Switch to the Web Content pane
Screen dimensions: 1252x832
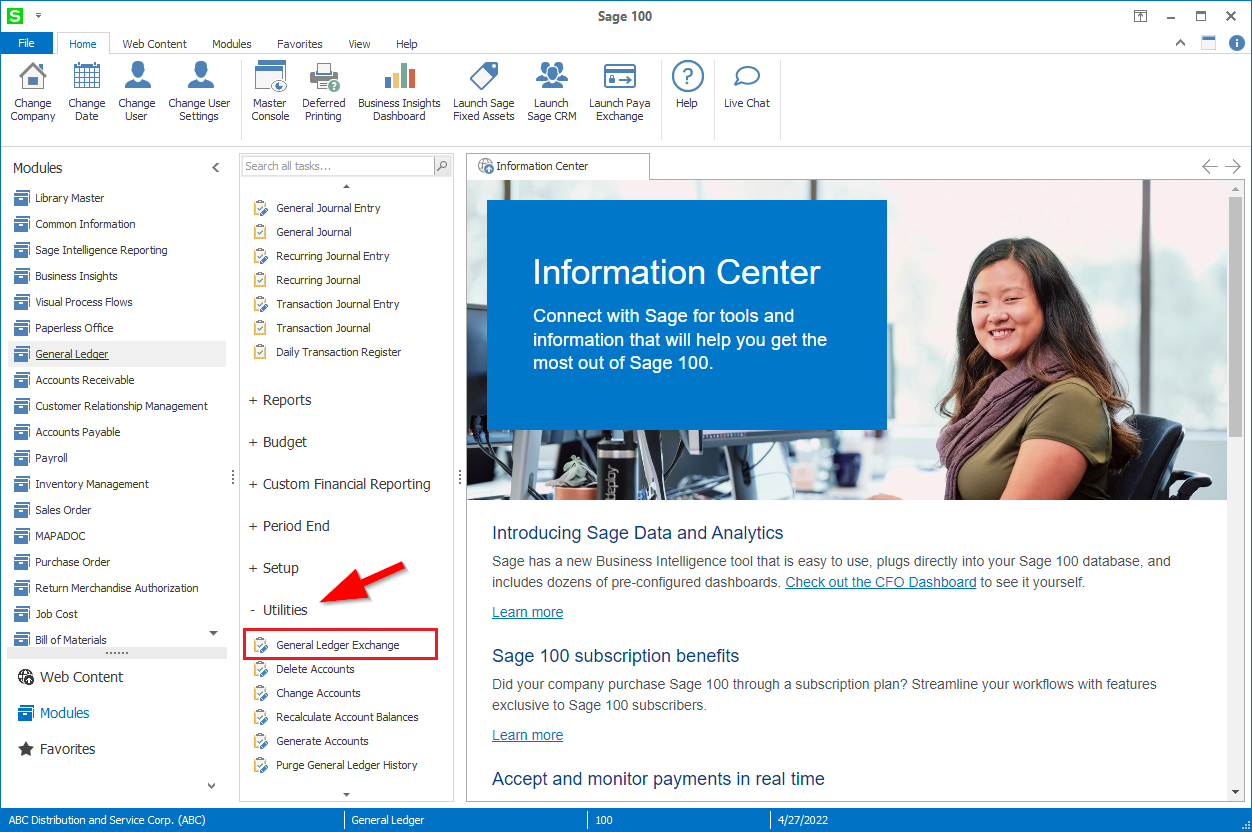[70, 677]
